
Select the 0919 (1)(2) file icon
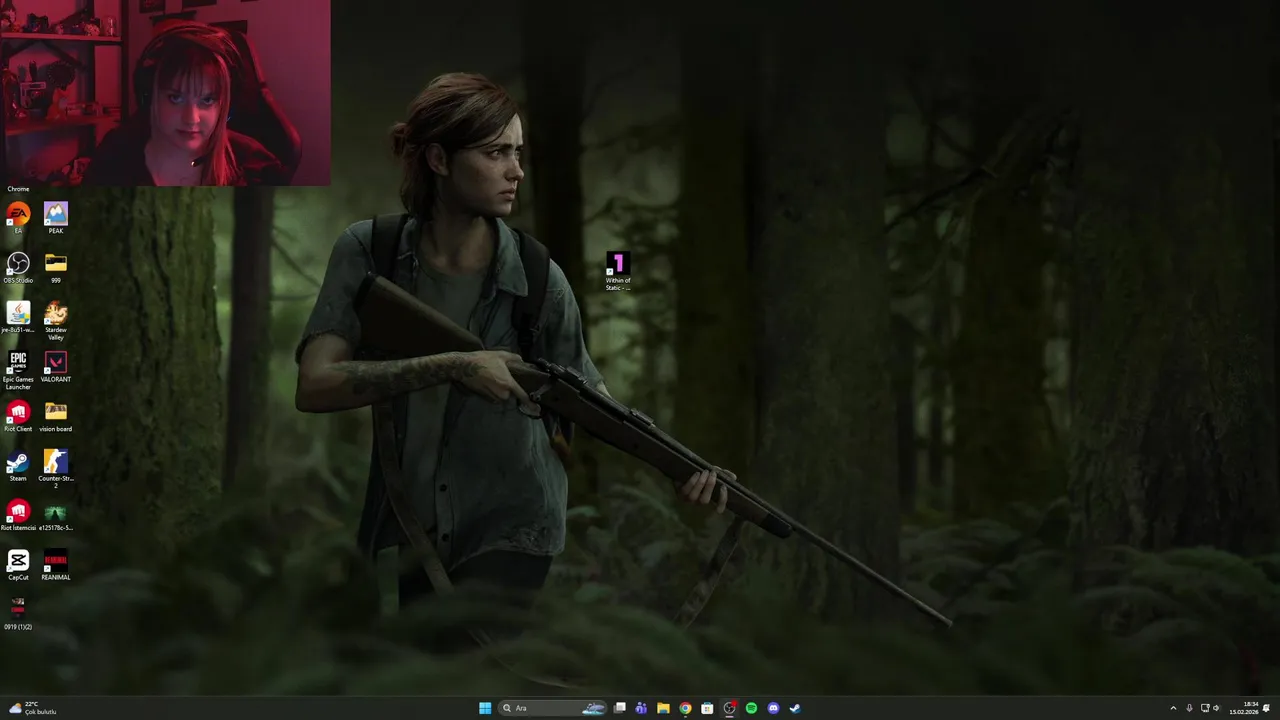pyautogui.click(x=18, y=613)
